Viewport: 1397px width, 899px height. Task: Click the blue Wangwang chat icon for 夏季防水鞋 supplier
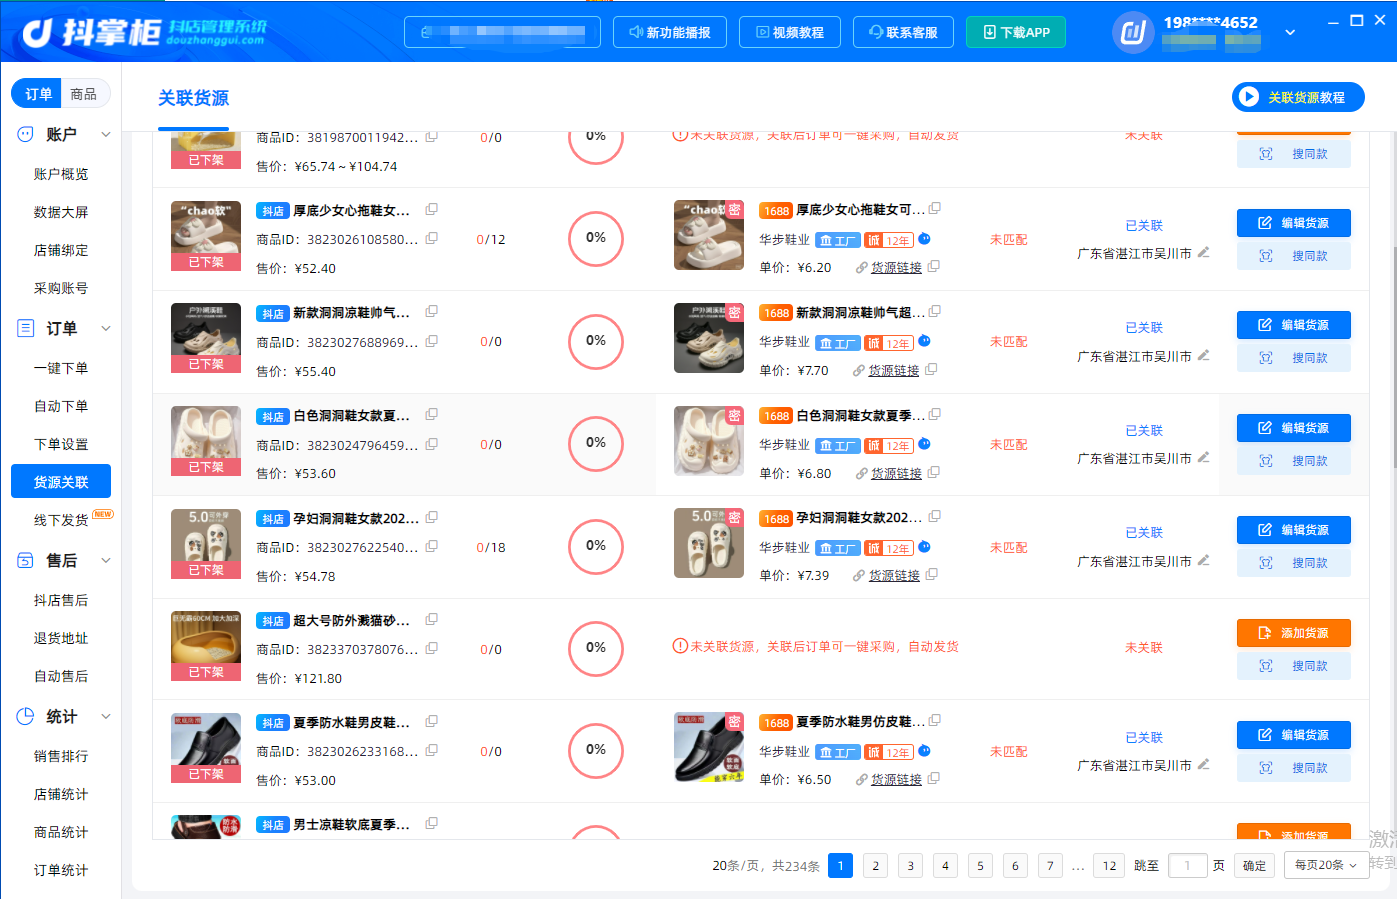click(925, 751)
